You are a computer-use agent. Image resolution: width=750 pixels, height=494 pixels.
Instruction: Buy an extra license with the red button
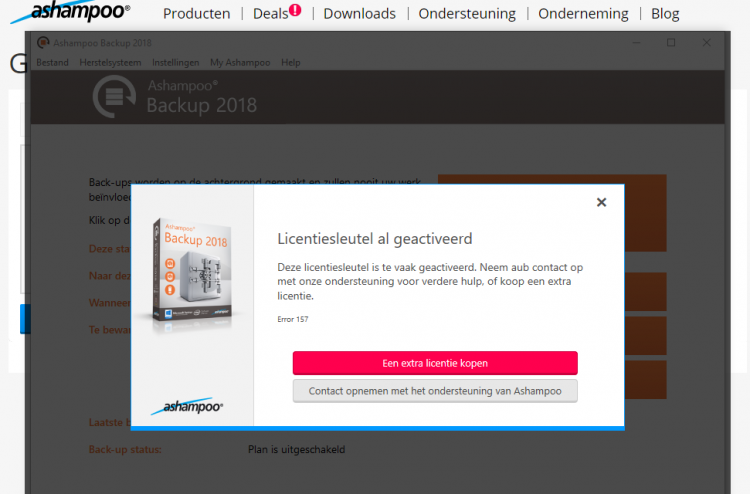(x=435, y=363)
